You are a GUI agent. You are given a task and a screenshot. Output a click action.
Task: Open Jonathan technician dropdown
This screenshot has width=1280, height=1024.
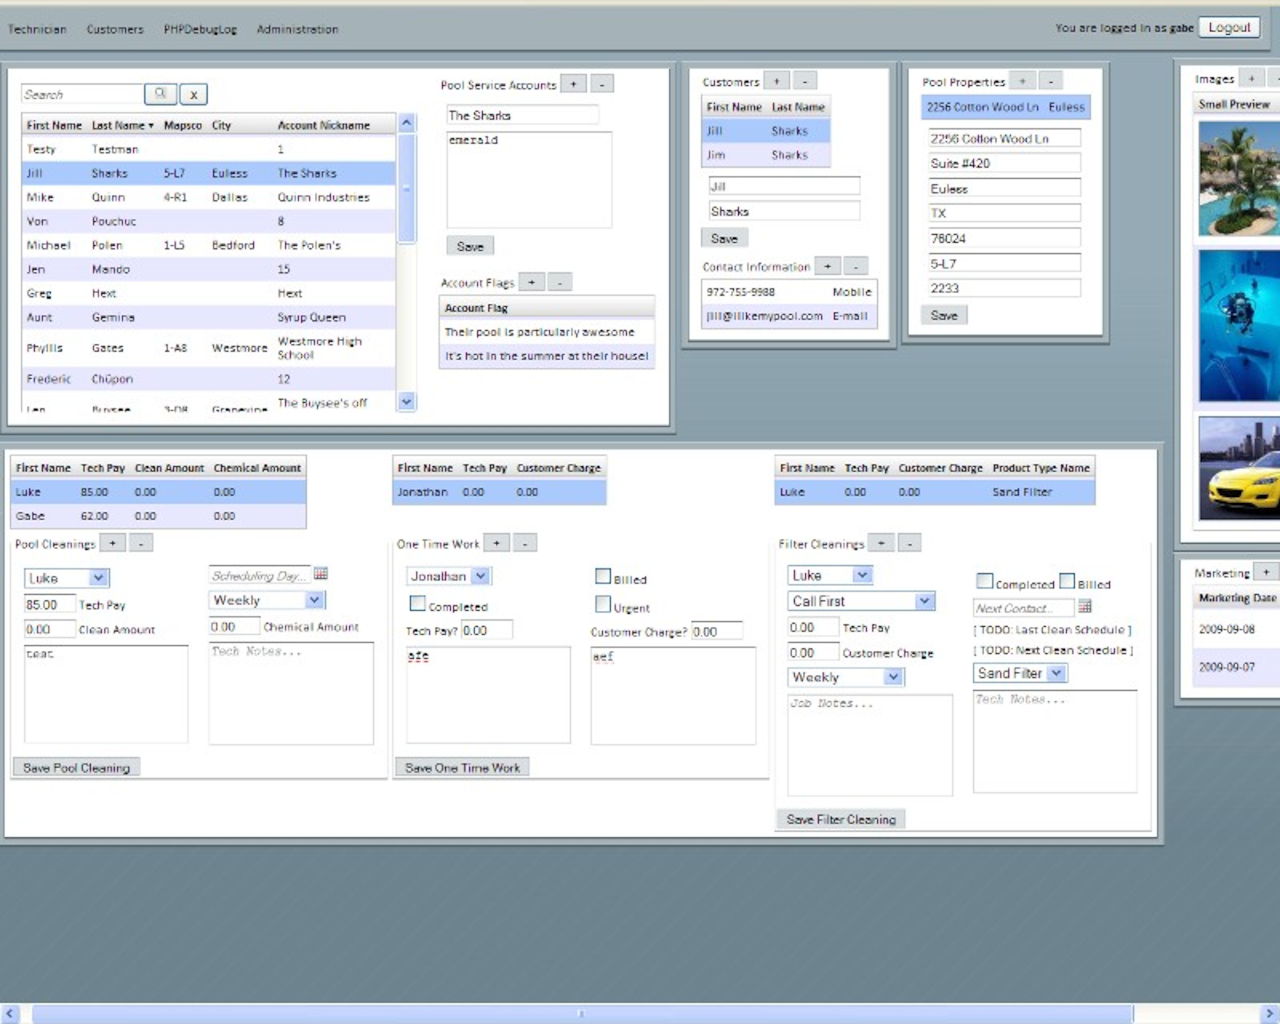coord(481,576)
